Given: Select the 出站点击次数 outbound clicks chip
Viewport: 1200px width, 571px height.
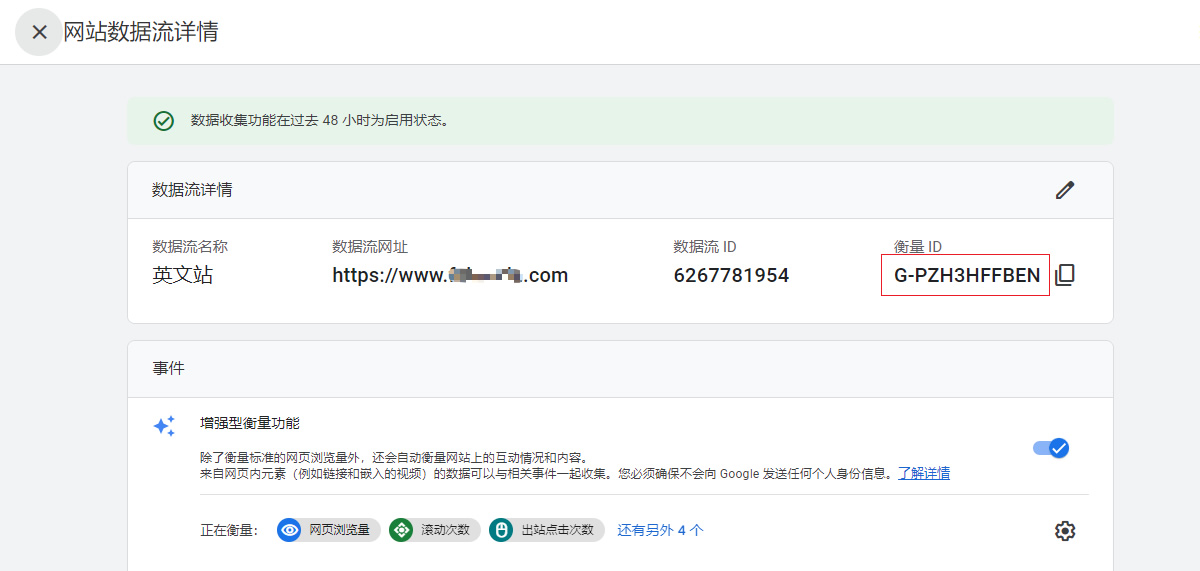Looking at the screenshot, I should click(547, 530).
